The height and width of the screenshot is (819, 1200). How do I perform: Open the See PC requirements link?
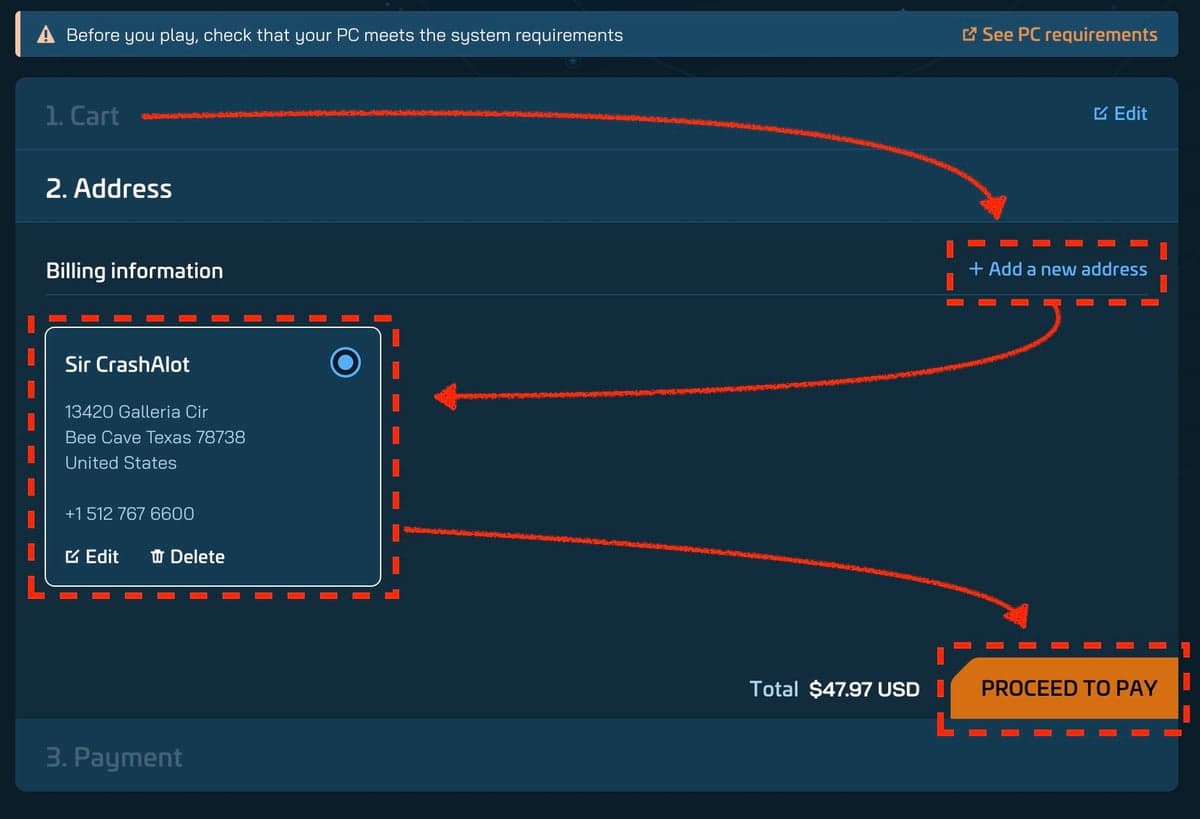click(1059, 35)
